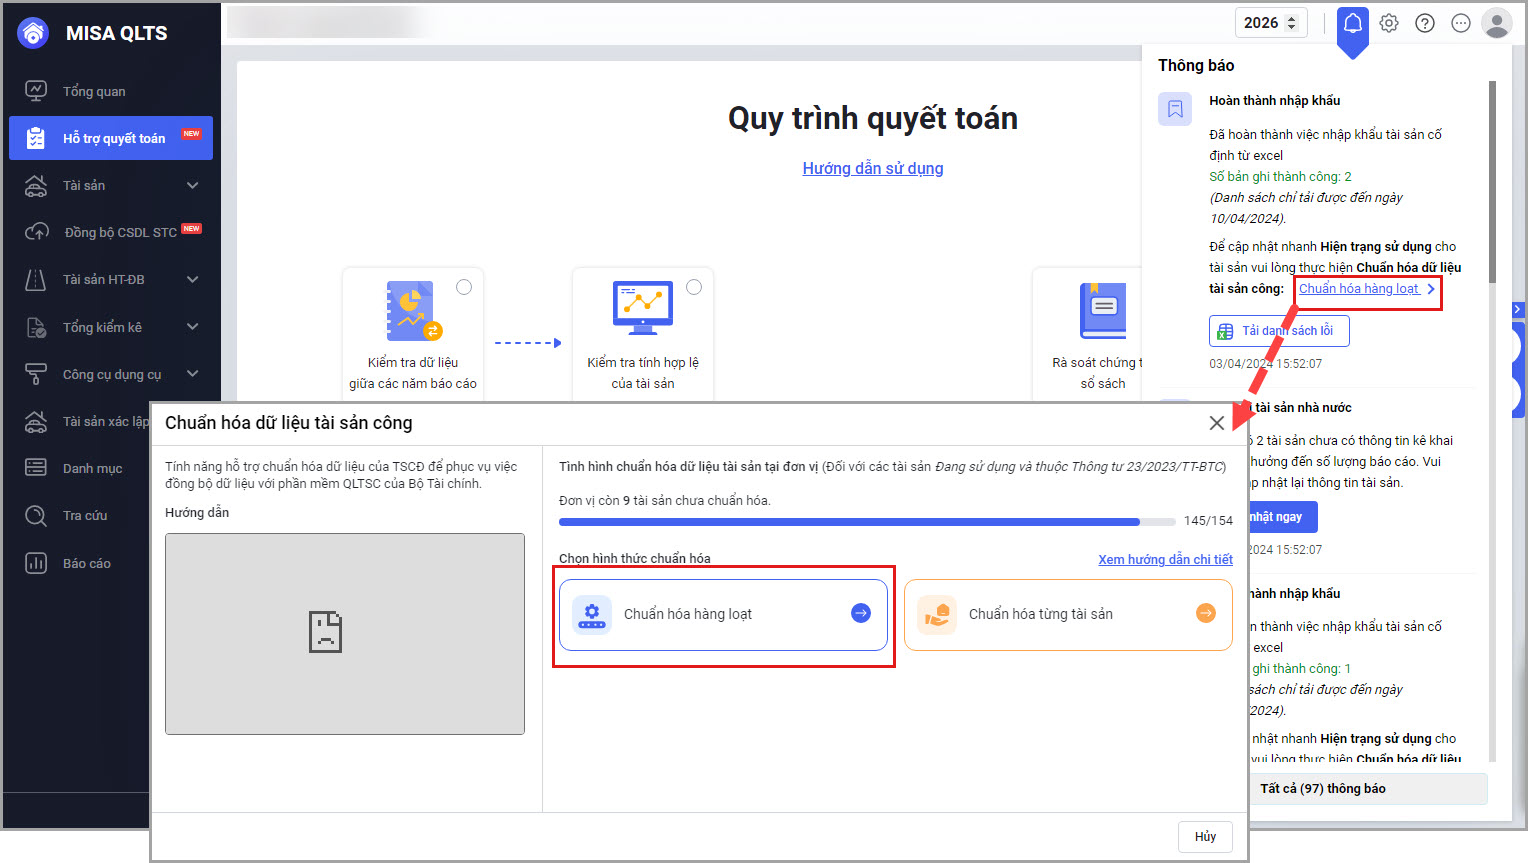Expand Công cụ dụng cụ sidebar menu
The height and width of the screenshot is (863, 1528).
192,374
